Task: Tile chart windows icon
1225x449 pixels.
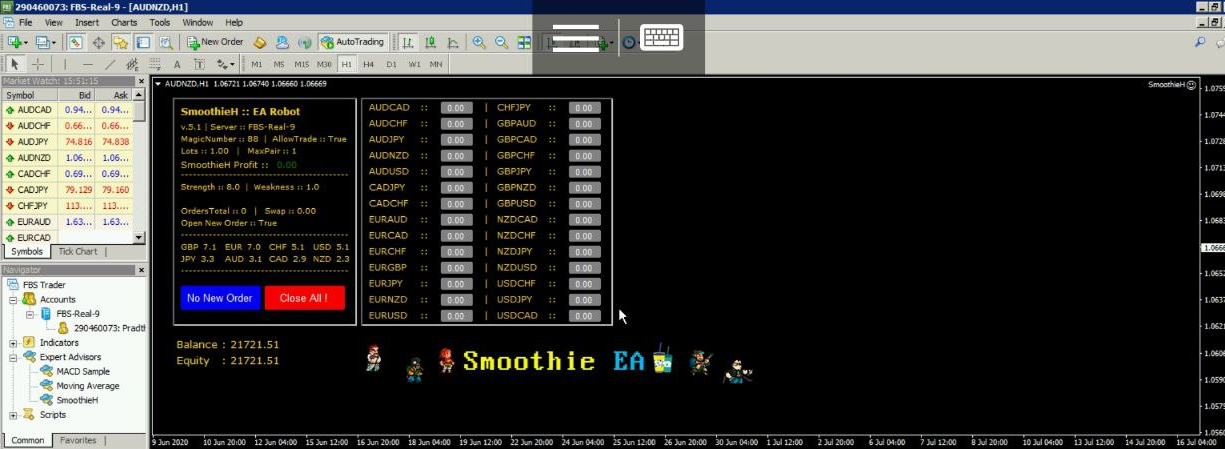Action: 524,42
